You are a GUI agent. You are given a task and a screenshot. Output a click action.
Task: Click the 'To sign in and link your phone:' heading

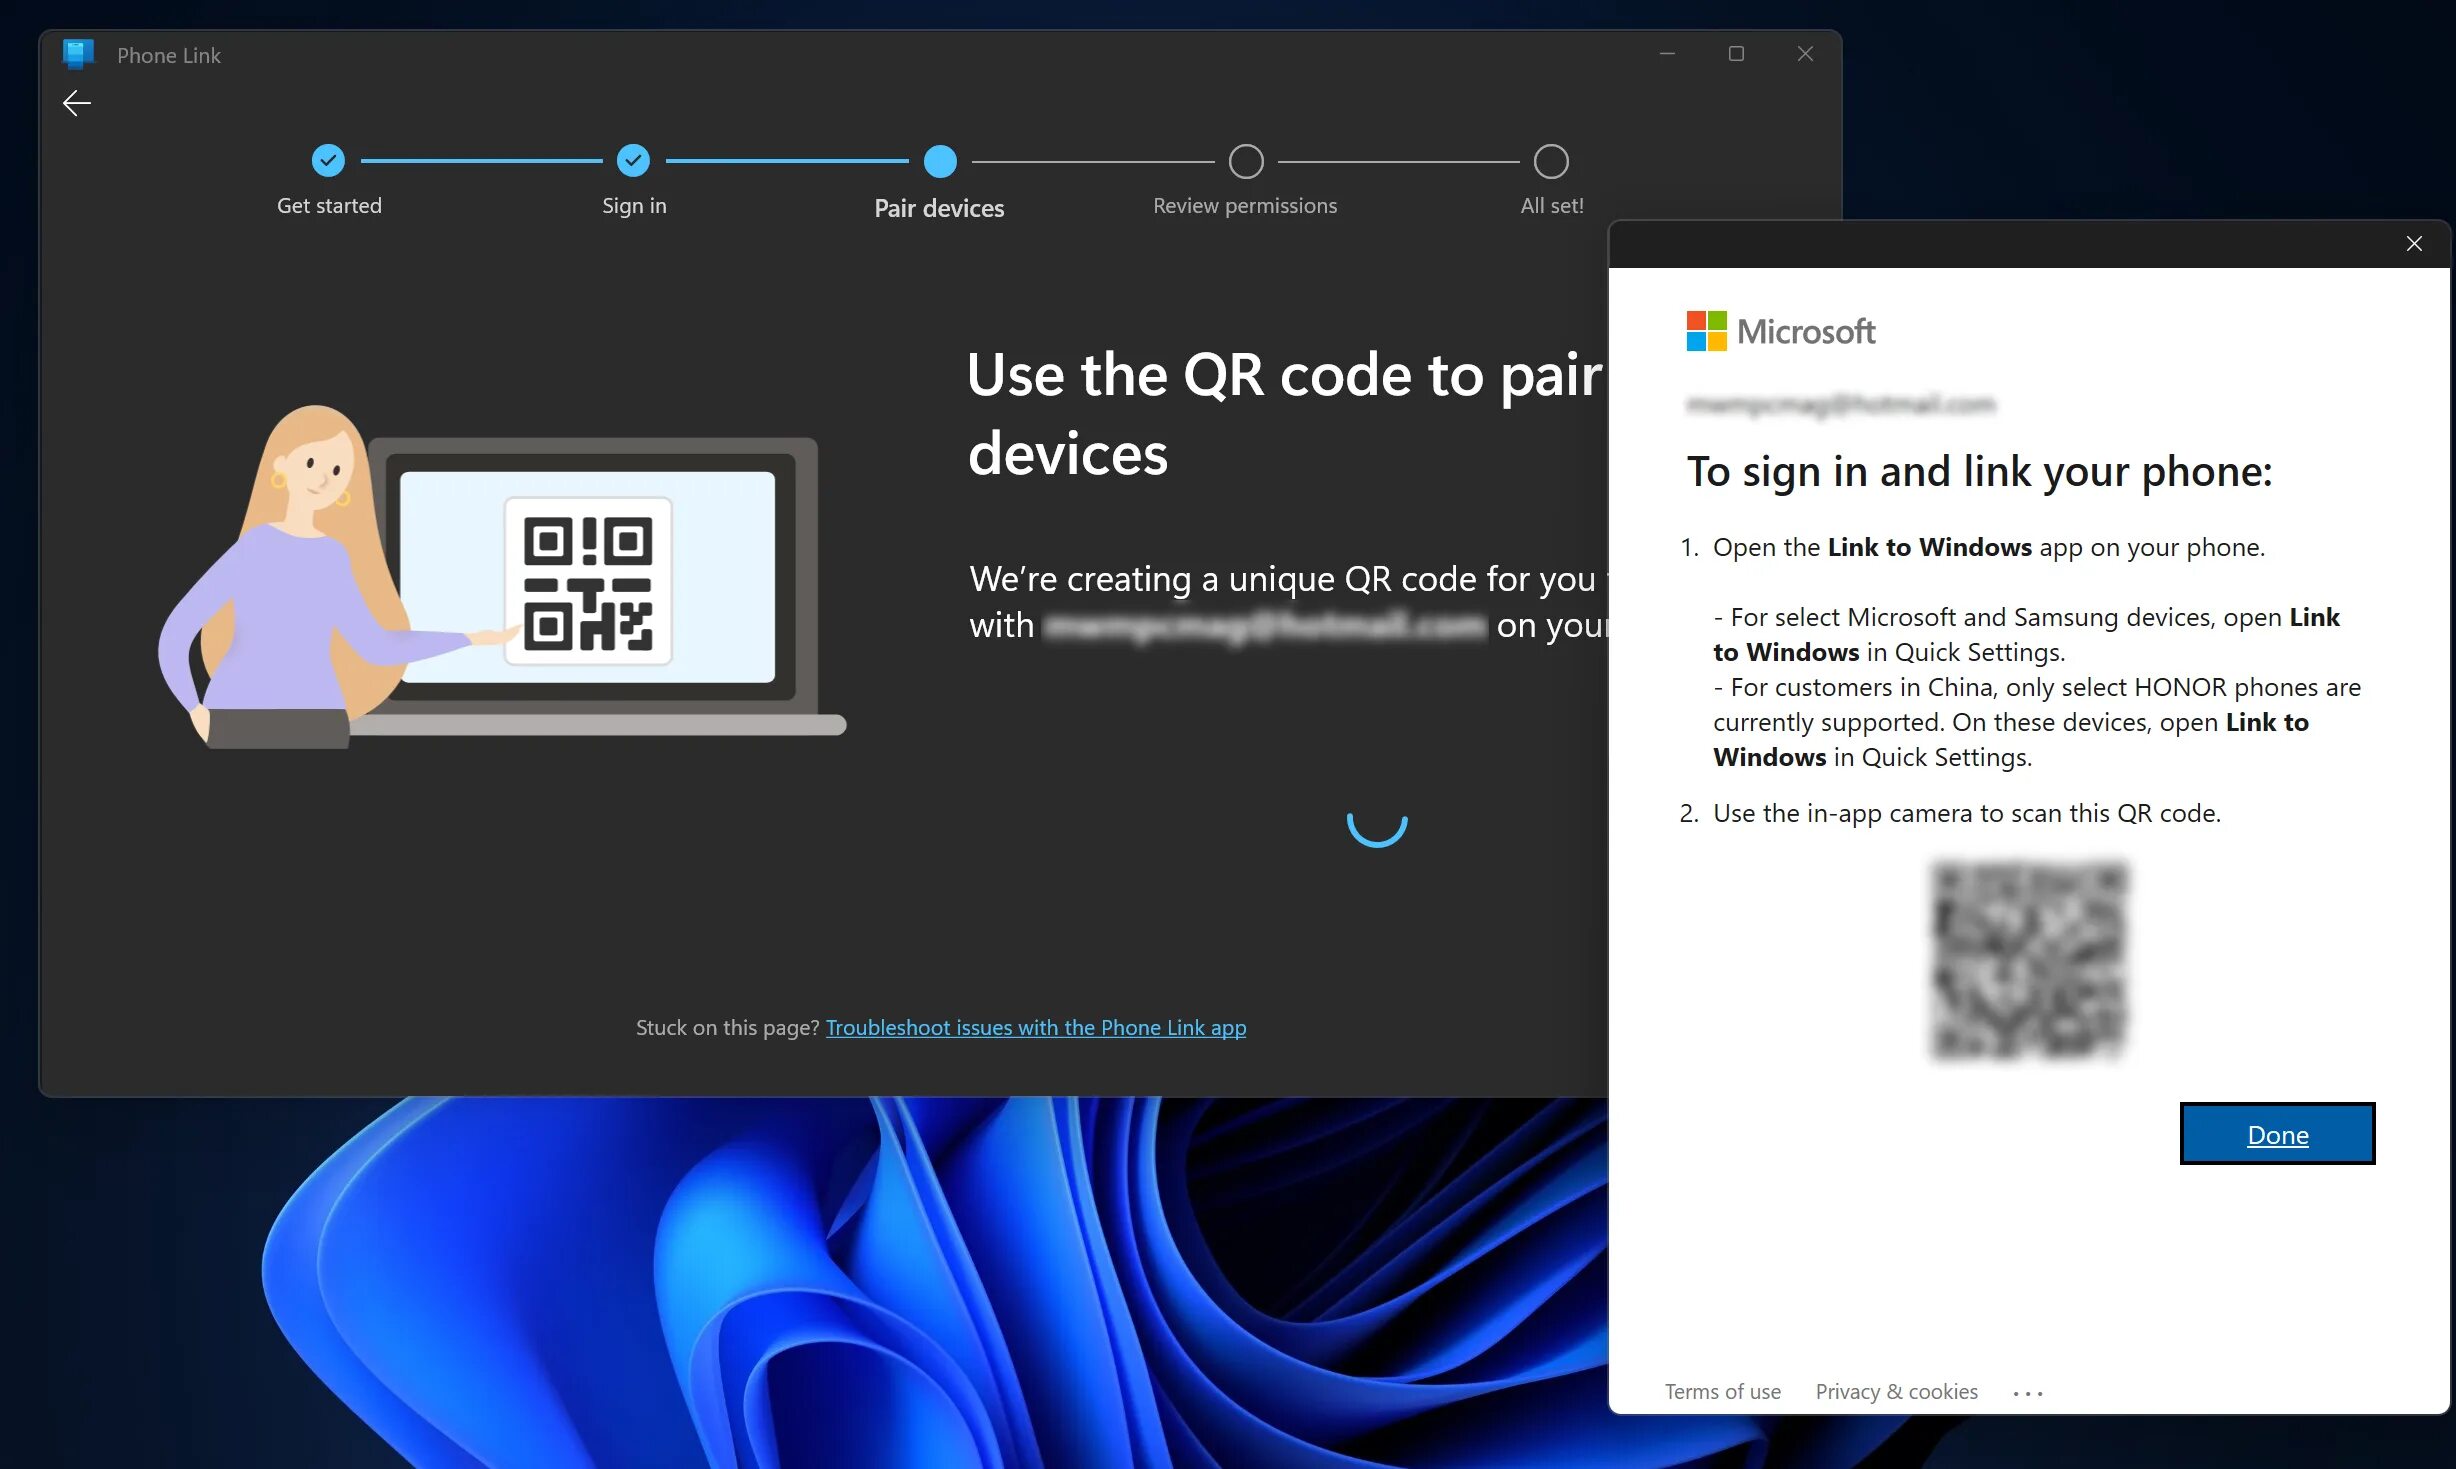point(1980,471)
